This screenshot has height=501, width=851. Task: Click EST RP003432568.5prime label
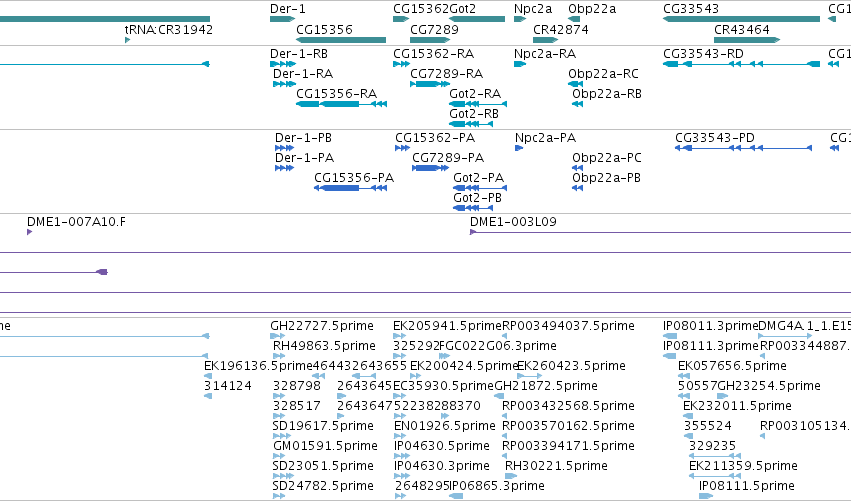point(568,407)
